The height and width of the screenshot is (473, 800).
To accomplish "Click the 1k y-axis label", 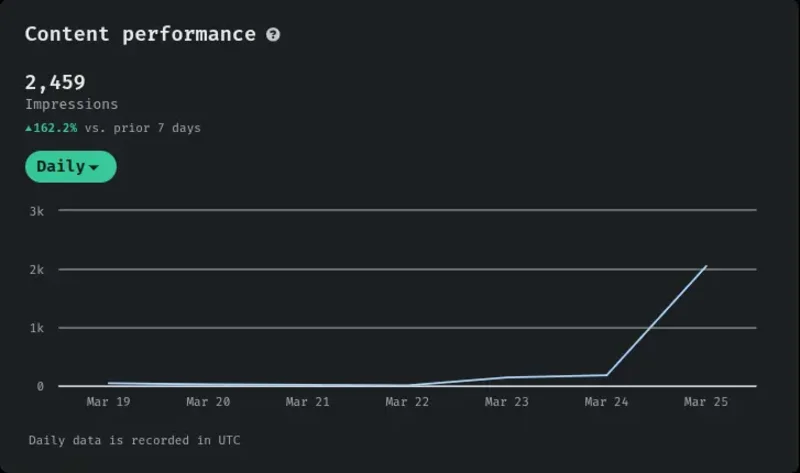I will click(37, 328).
